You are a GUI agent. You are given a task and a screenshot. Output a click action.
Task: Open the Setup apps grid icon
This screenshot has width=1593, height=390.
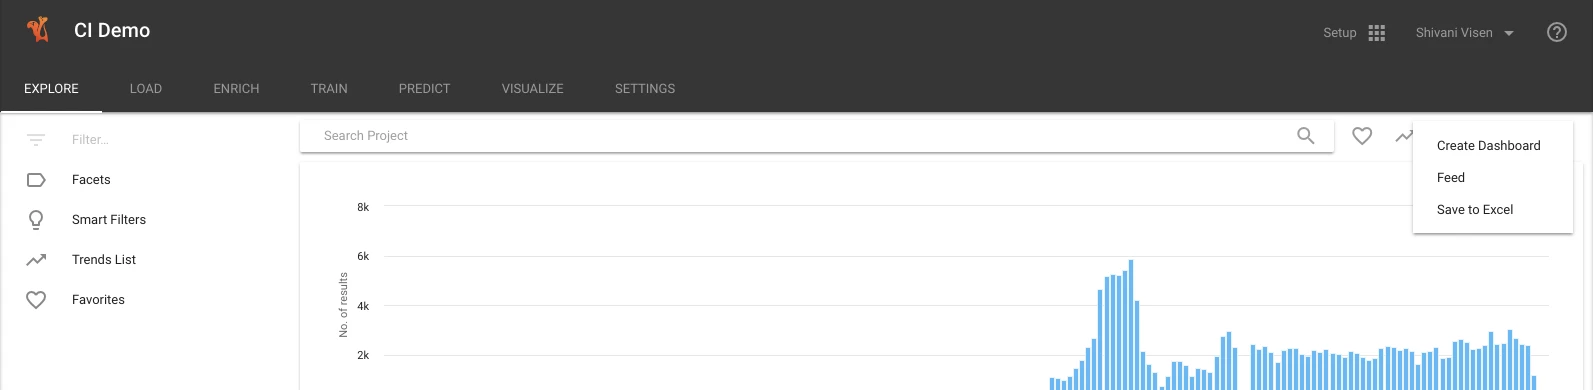1377,33
